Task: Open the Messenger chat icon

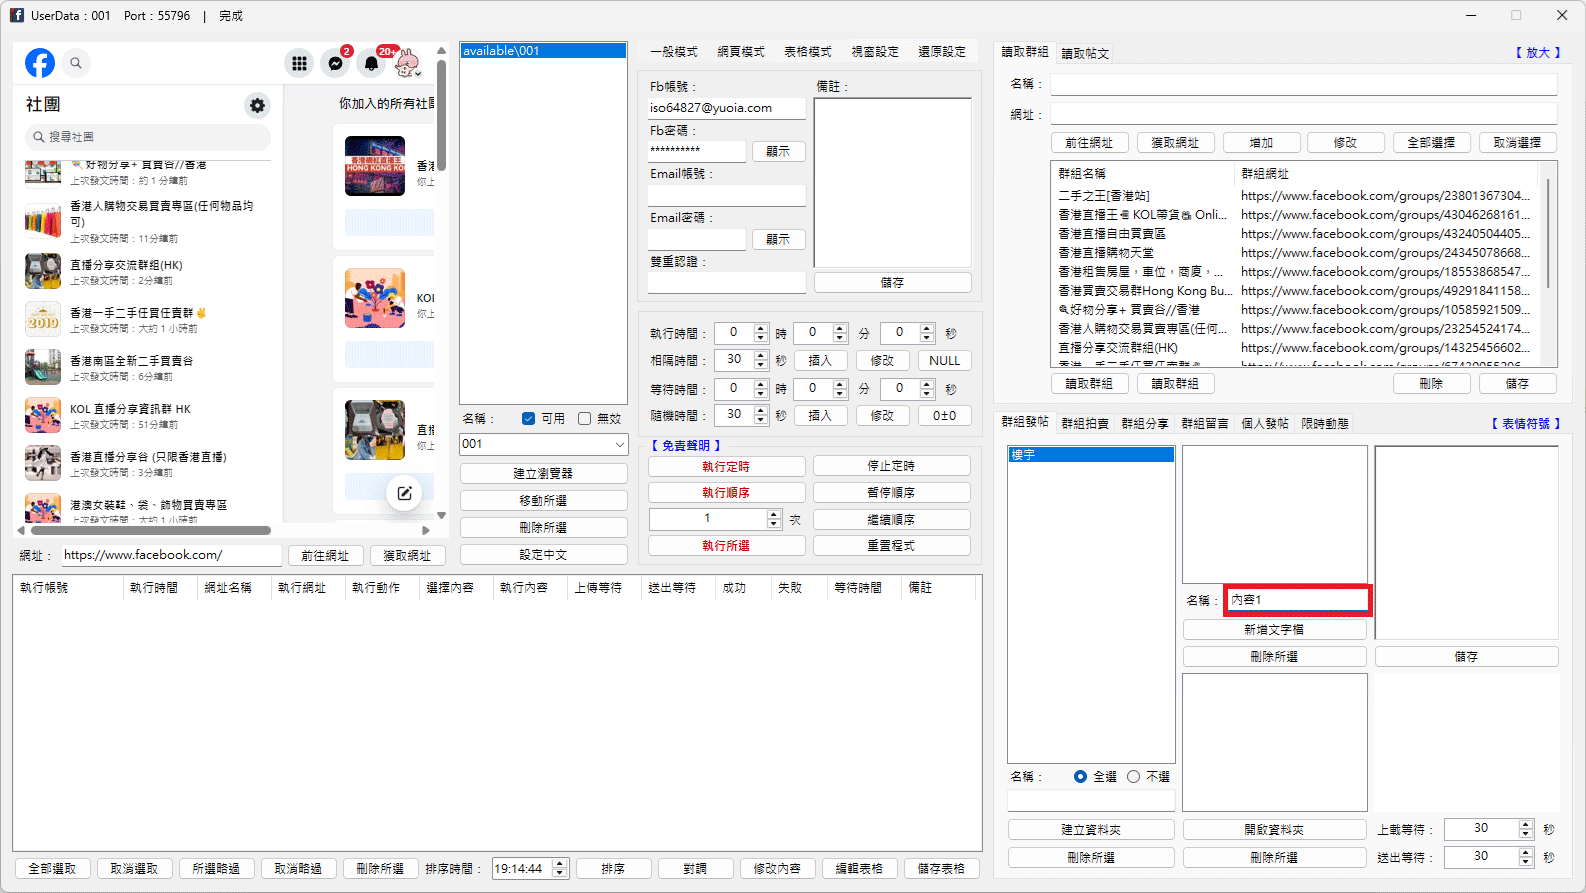Action: point(336,63)
